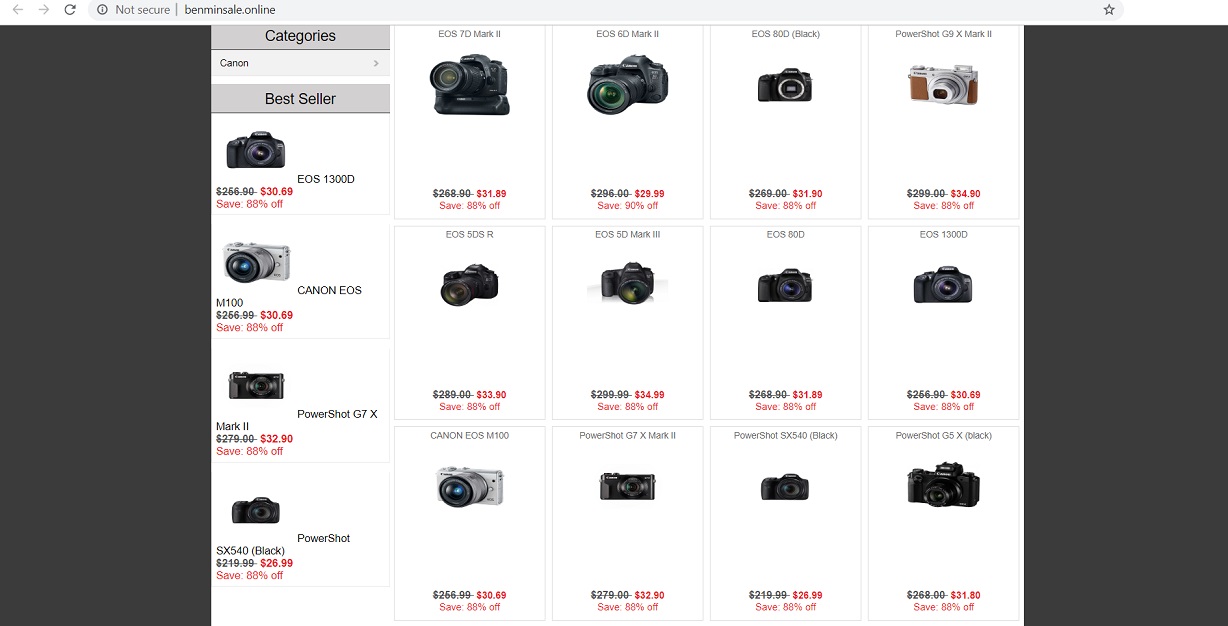Click the $31.89 price under EOS 7D Mark II
Viewport: 1228px width, 626px height.
[x=491, y=194]
